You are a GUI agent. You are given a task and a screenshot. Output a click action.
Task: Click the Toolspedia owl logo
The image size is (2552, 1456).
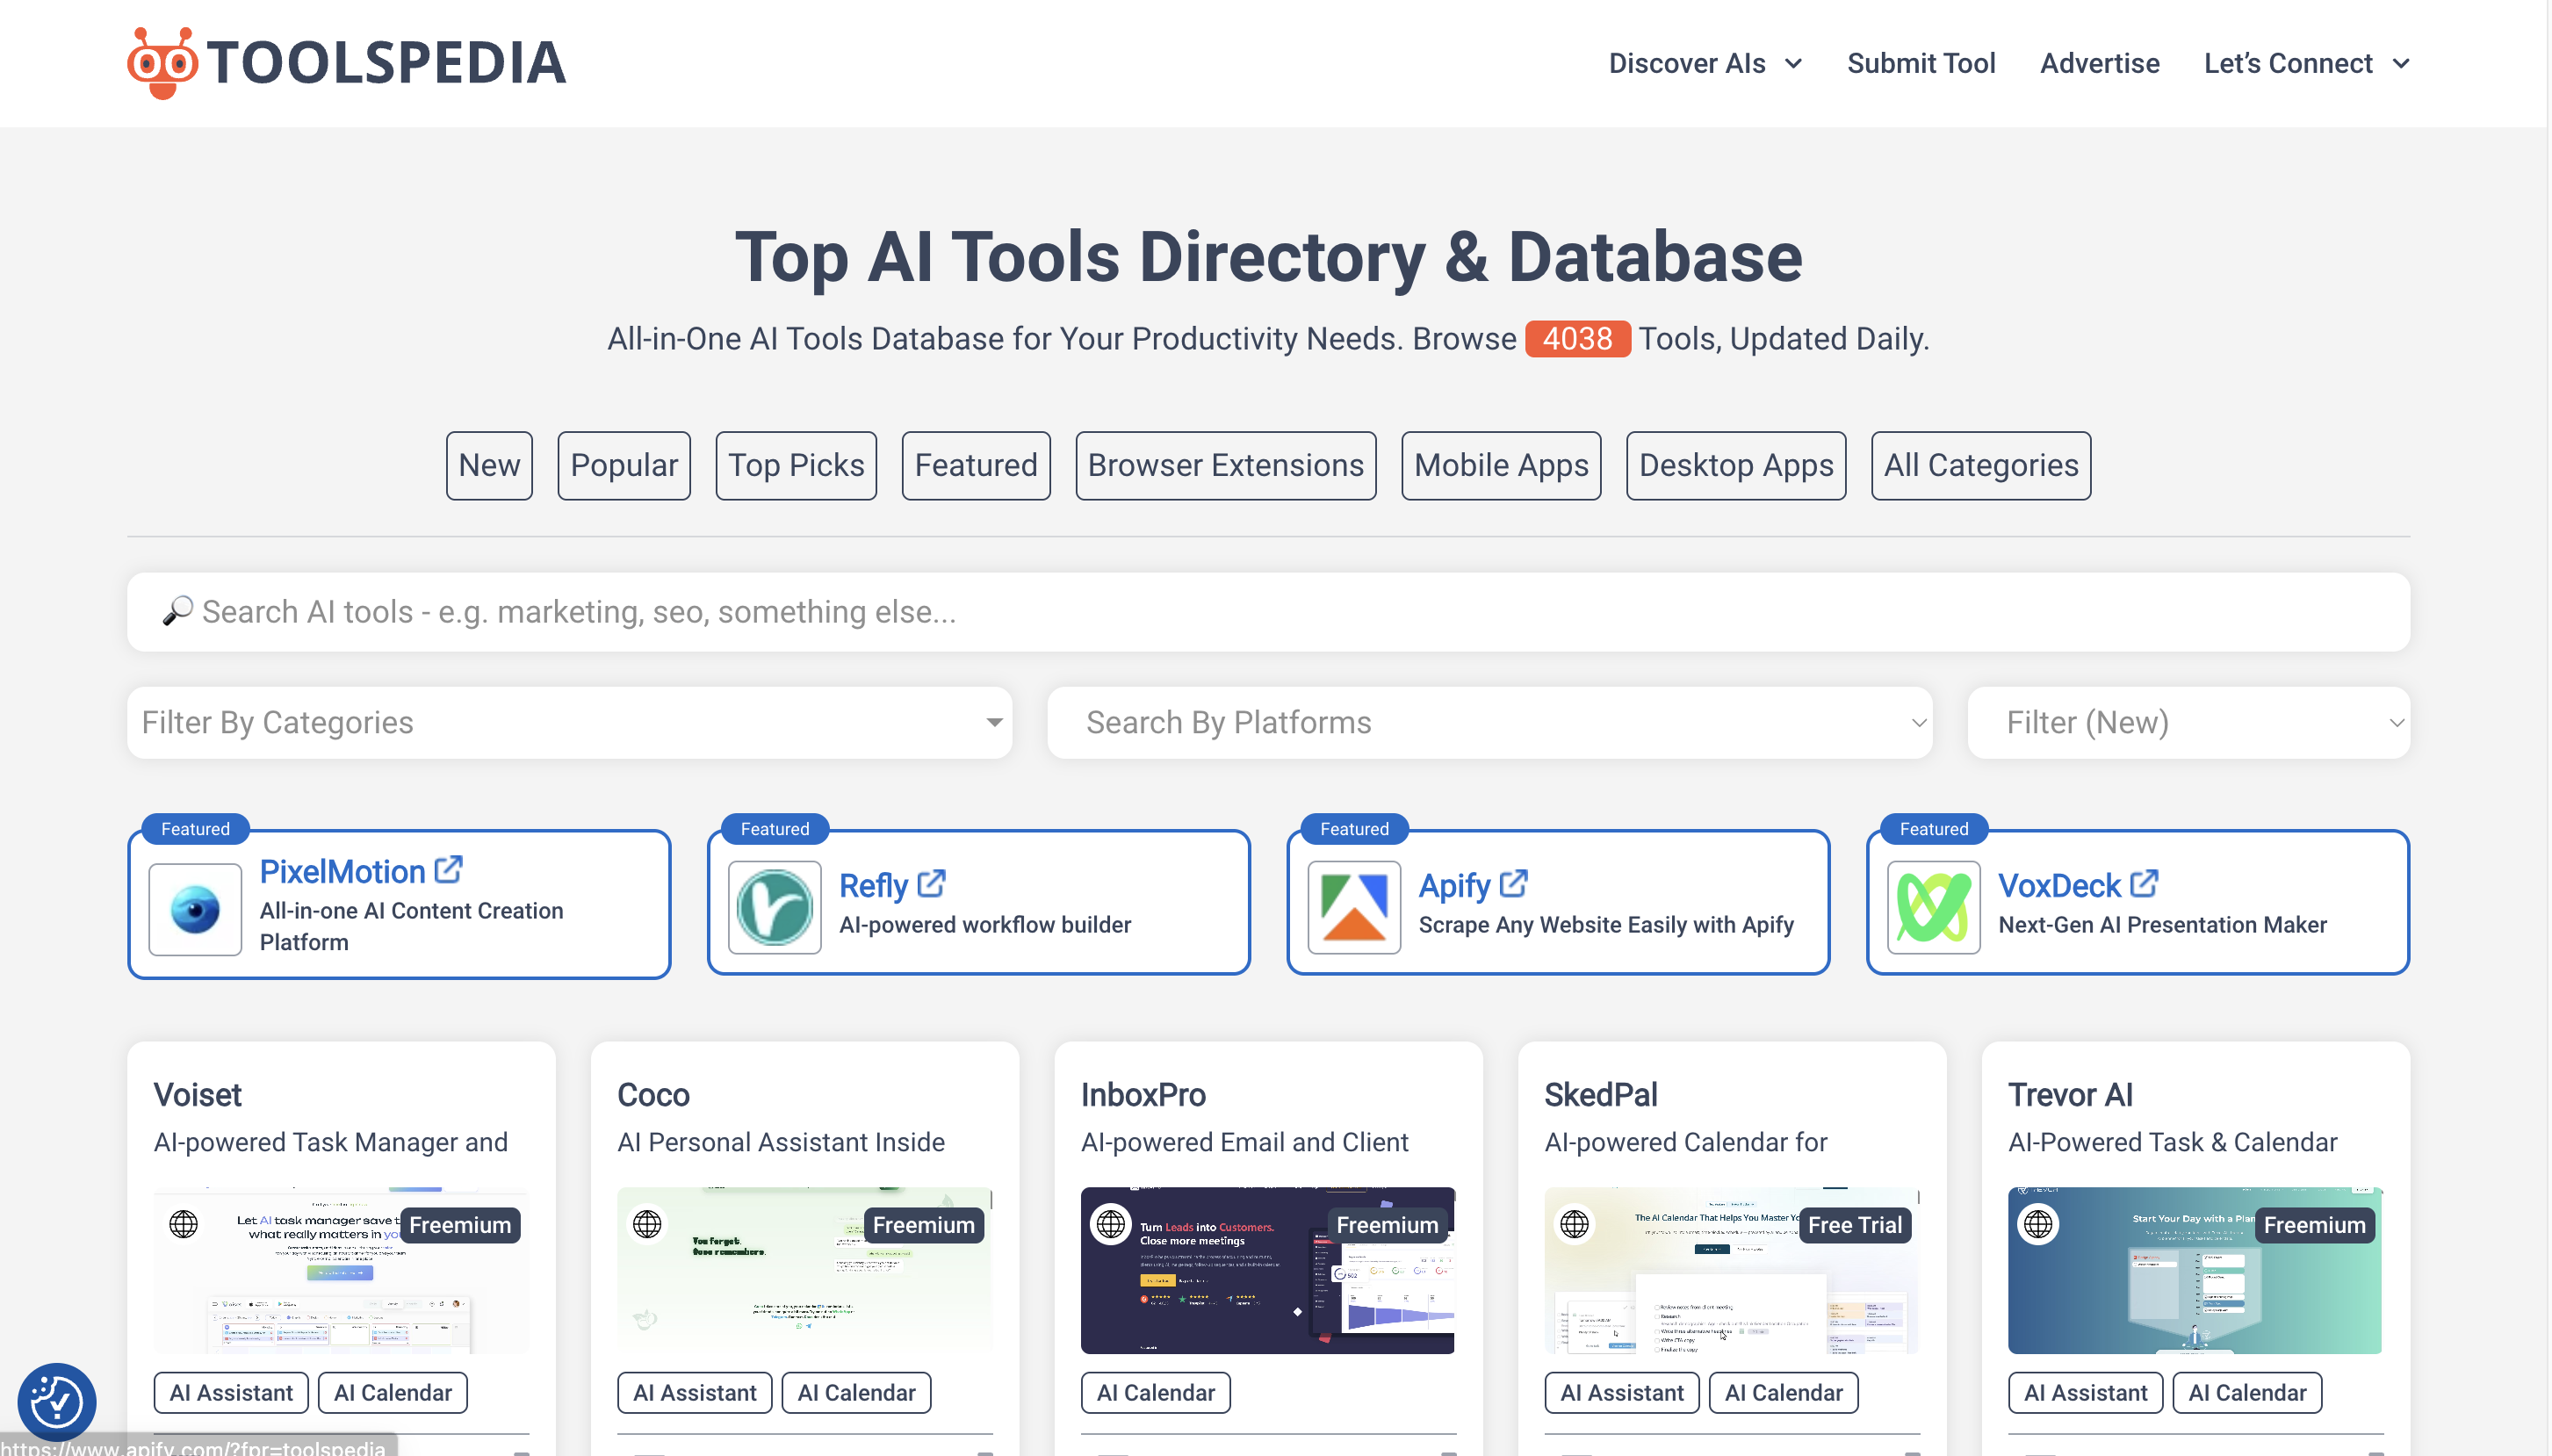[x=162, y=62]
